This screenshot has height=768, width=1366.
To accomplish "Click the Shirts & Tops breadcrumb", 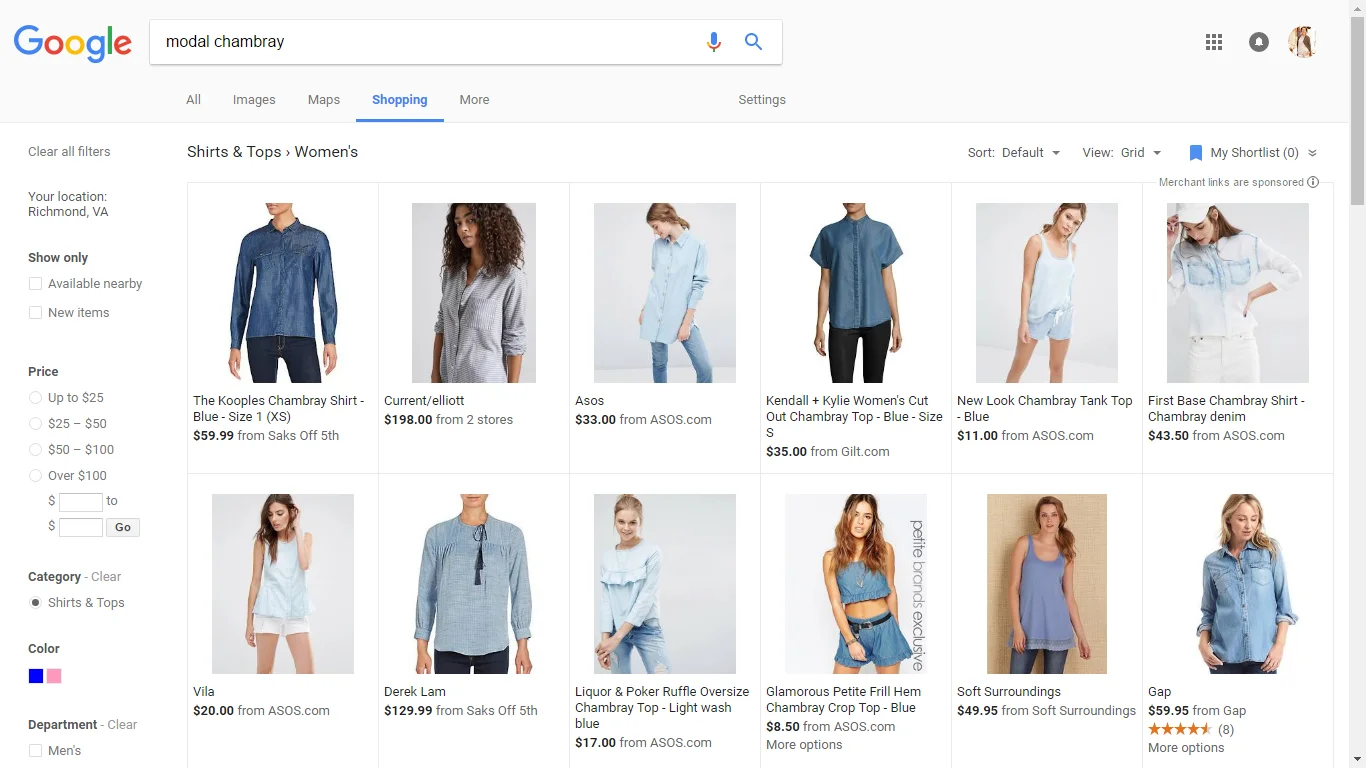I will click(234, 152).
